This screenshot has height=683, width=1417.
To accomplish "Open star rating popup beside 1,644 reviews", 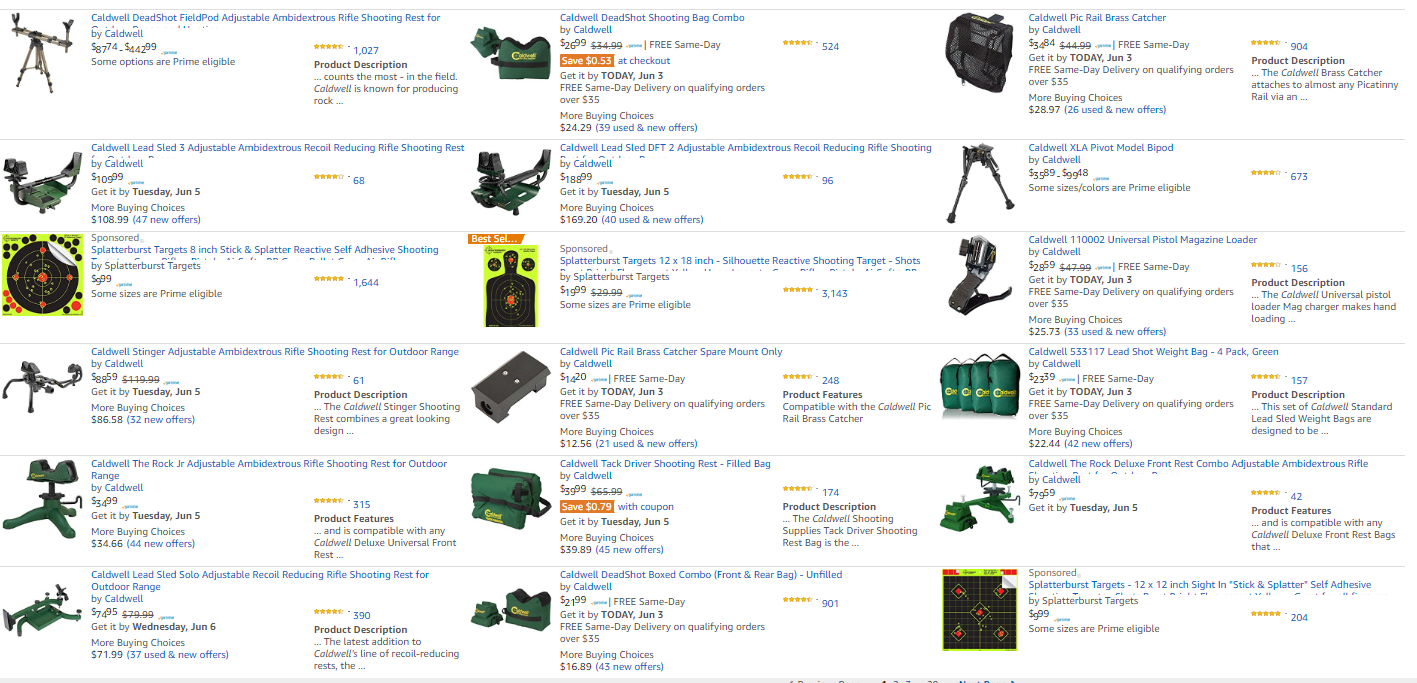I will 329,279.
